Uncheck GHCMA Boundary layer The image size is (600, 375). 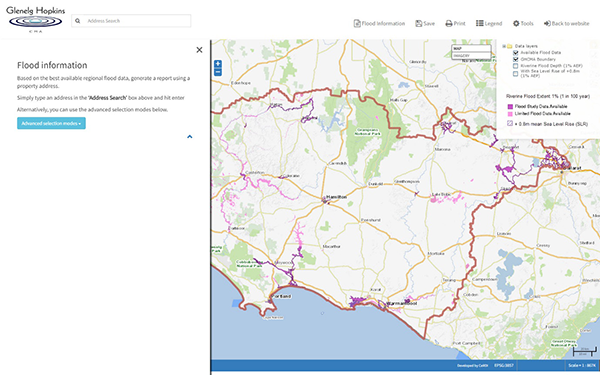(x=515, y=59)
